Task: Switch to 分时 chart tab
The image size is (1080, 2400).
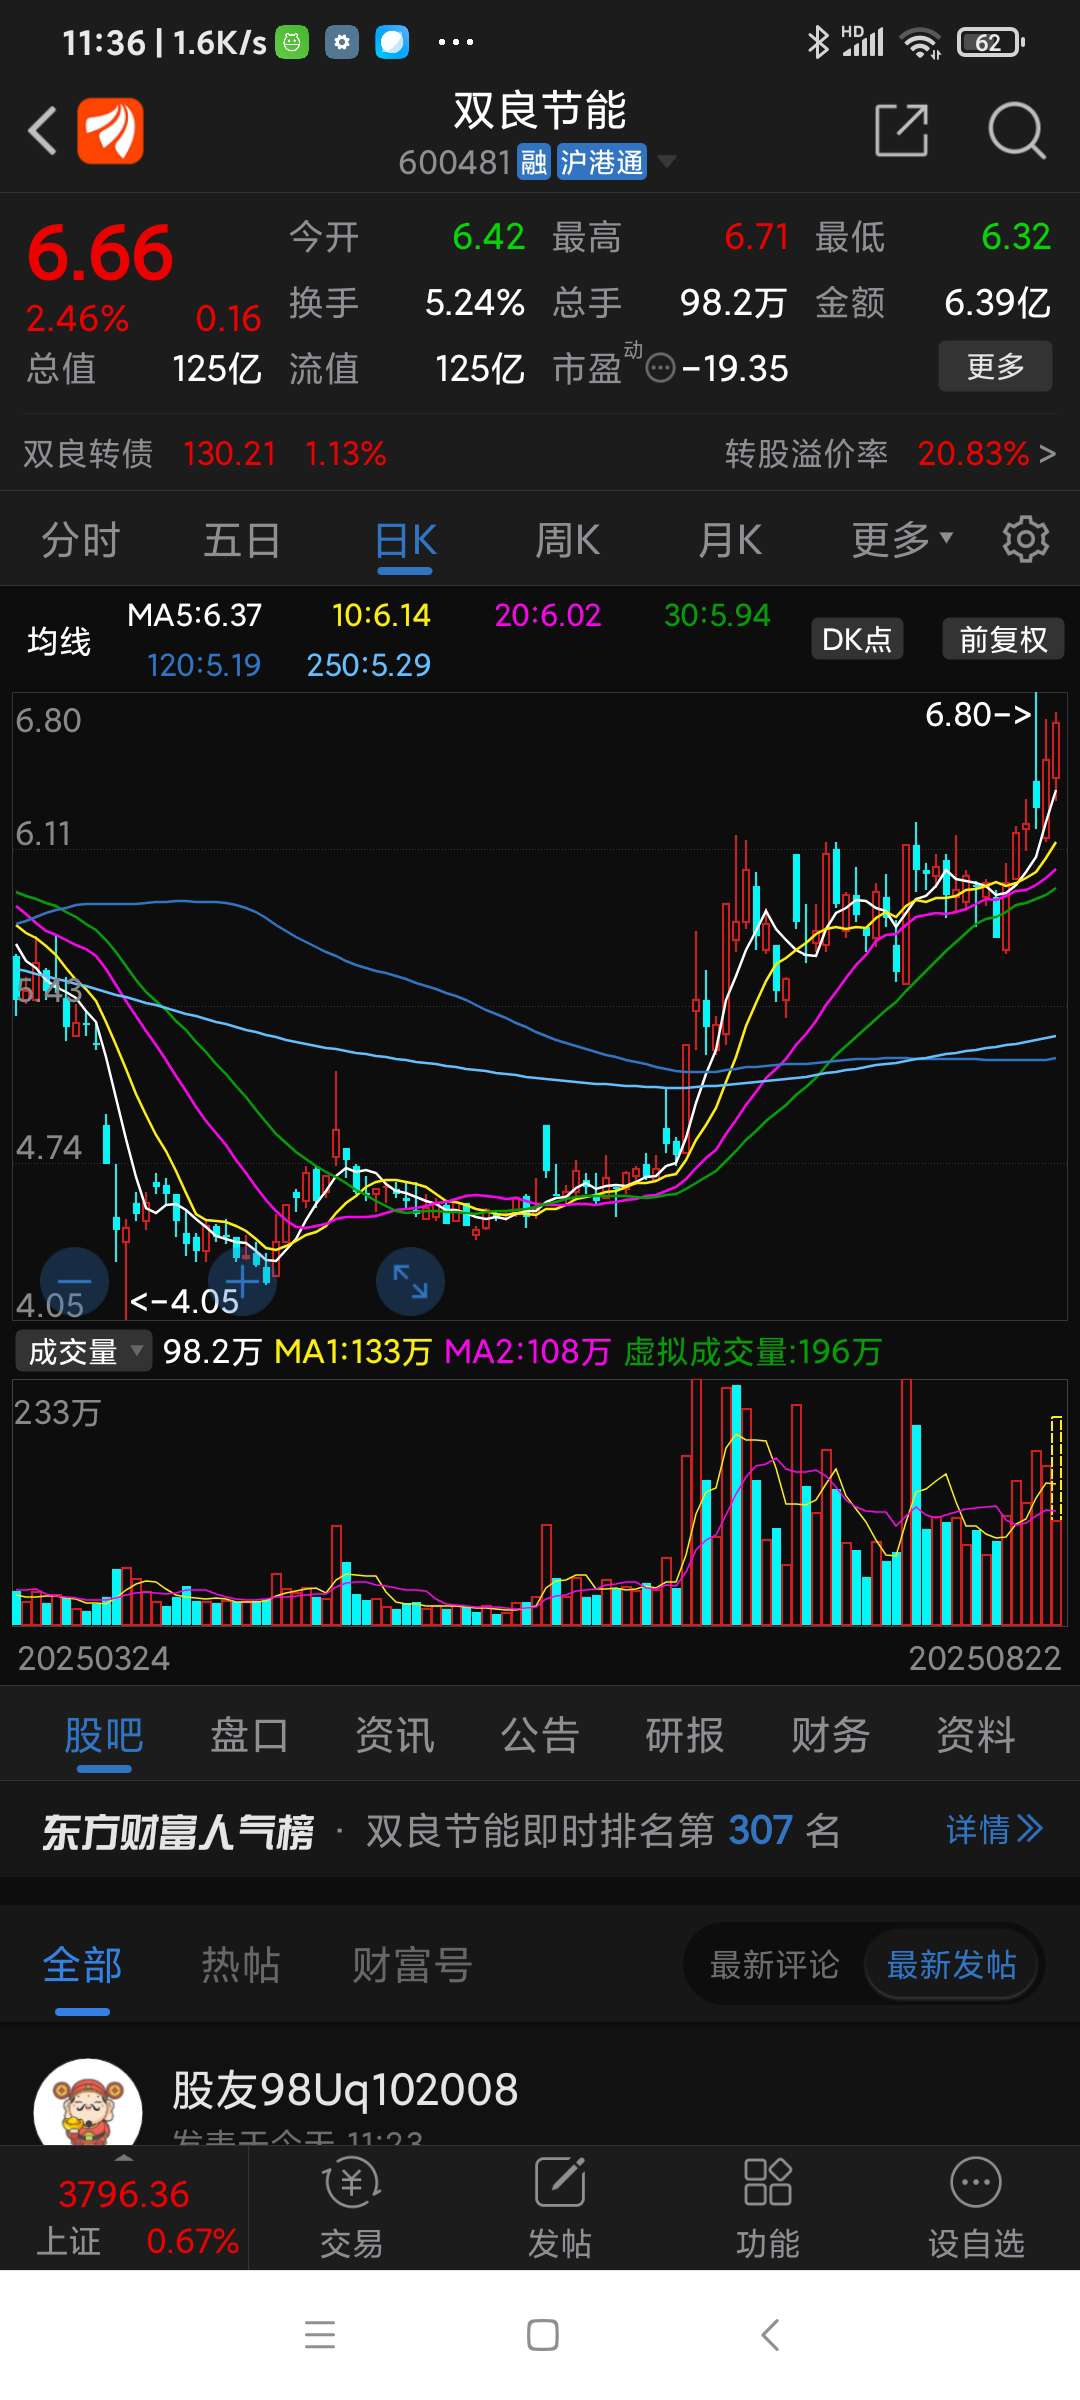Action: (x=80, y=540)
